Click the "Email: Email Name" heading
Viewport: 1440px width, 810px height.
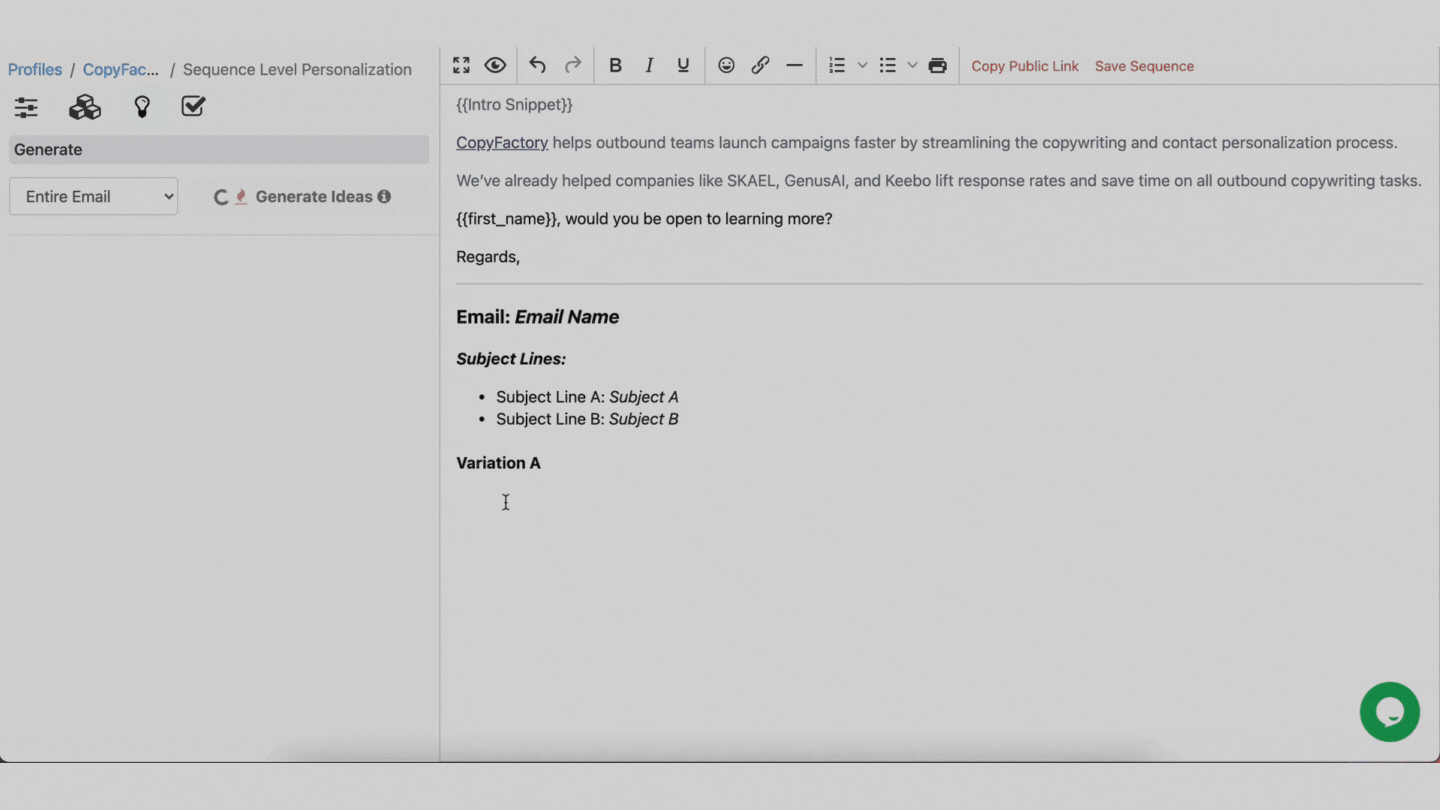(x=538, y=317)
